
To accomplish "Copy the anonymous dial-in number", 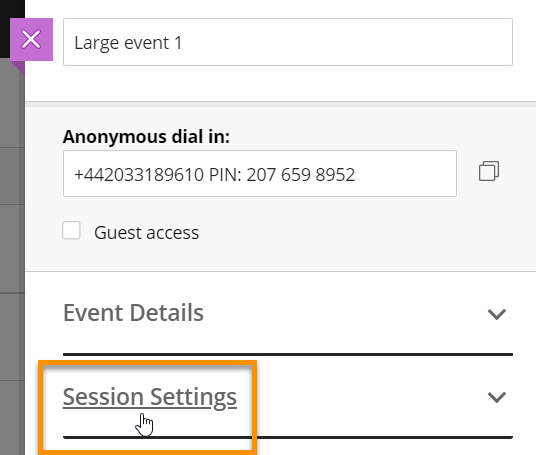I will [x=489, y=171].
